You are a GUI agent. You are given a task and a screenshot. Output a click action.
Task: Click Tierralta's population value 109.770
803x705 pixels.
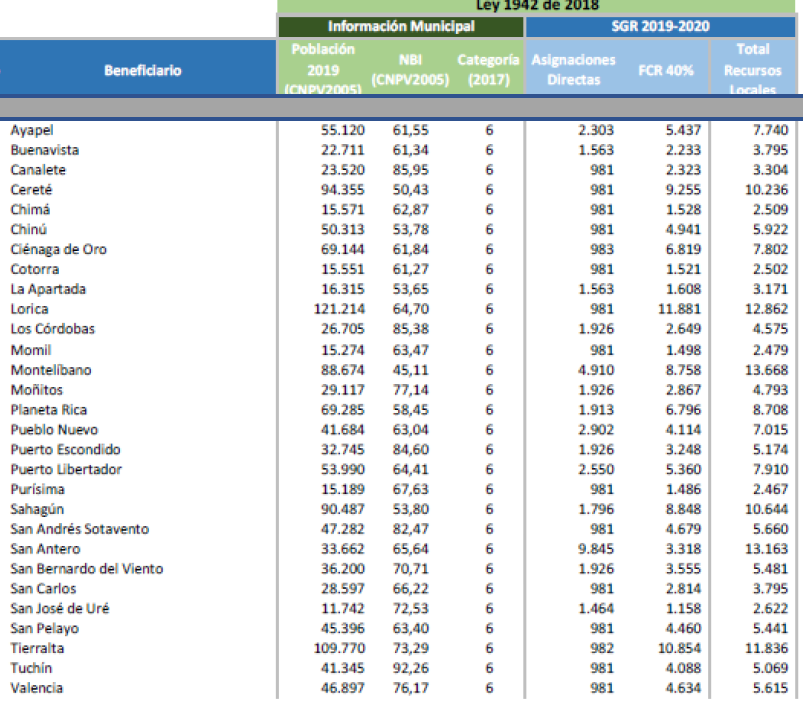point(339,648)
